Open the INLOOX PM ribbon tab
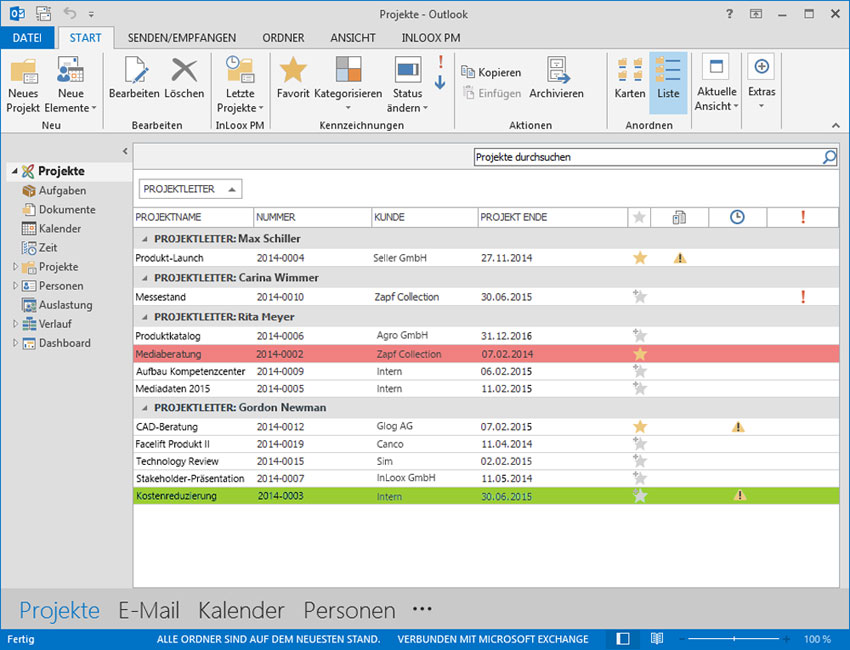The width and height of the screenshot is (850, 650). 430,38
